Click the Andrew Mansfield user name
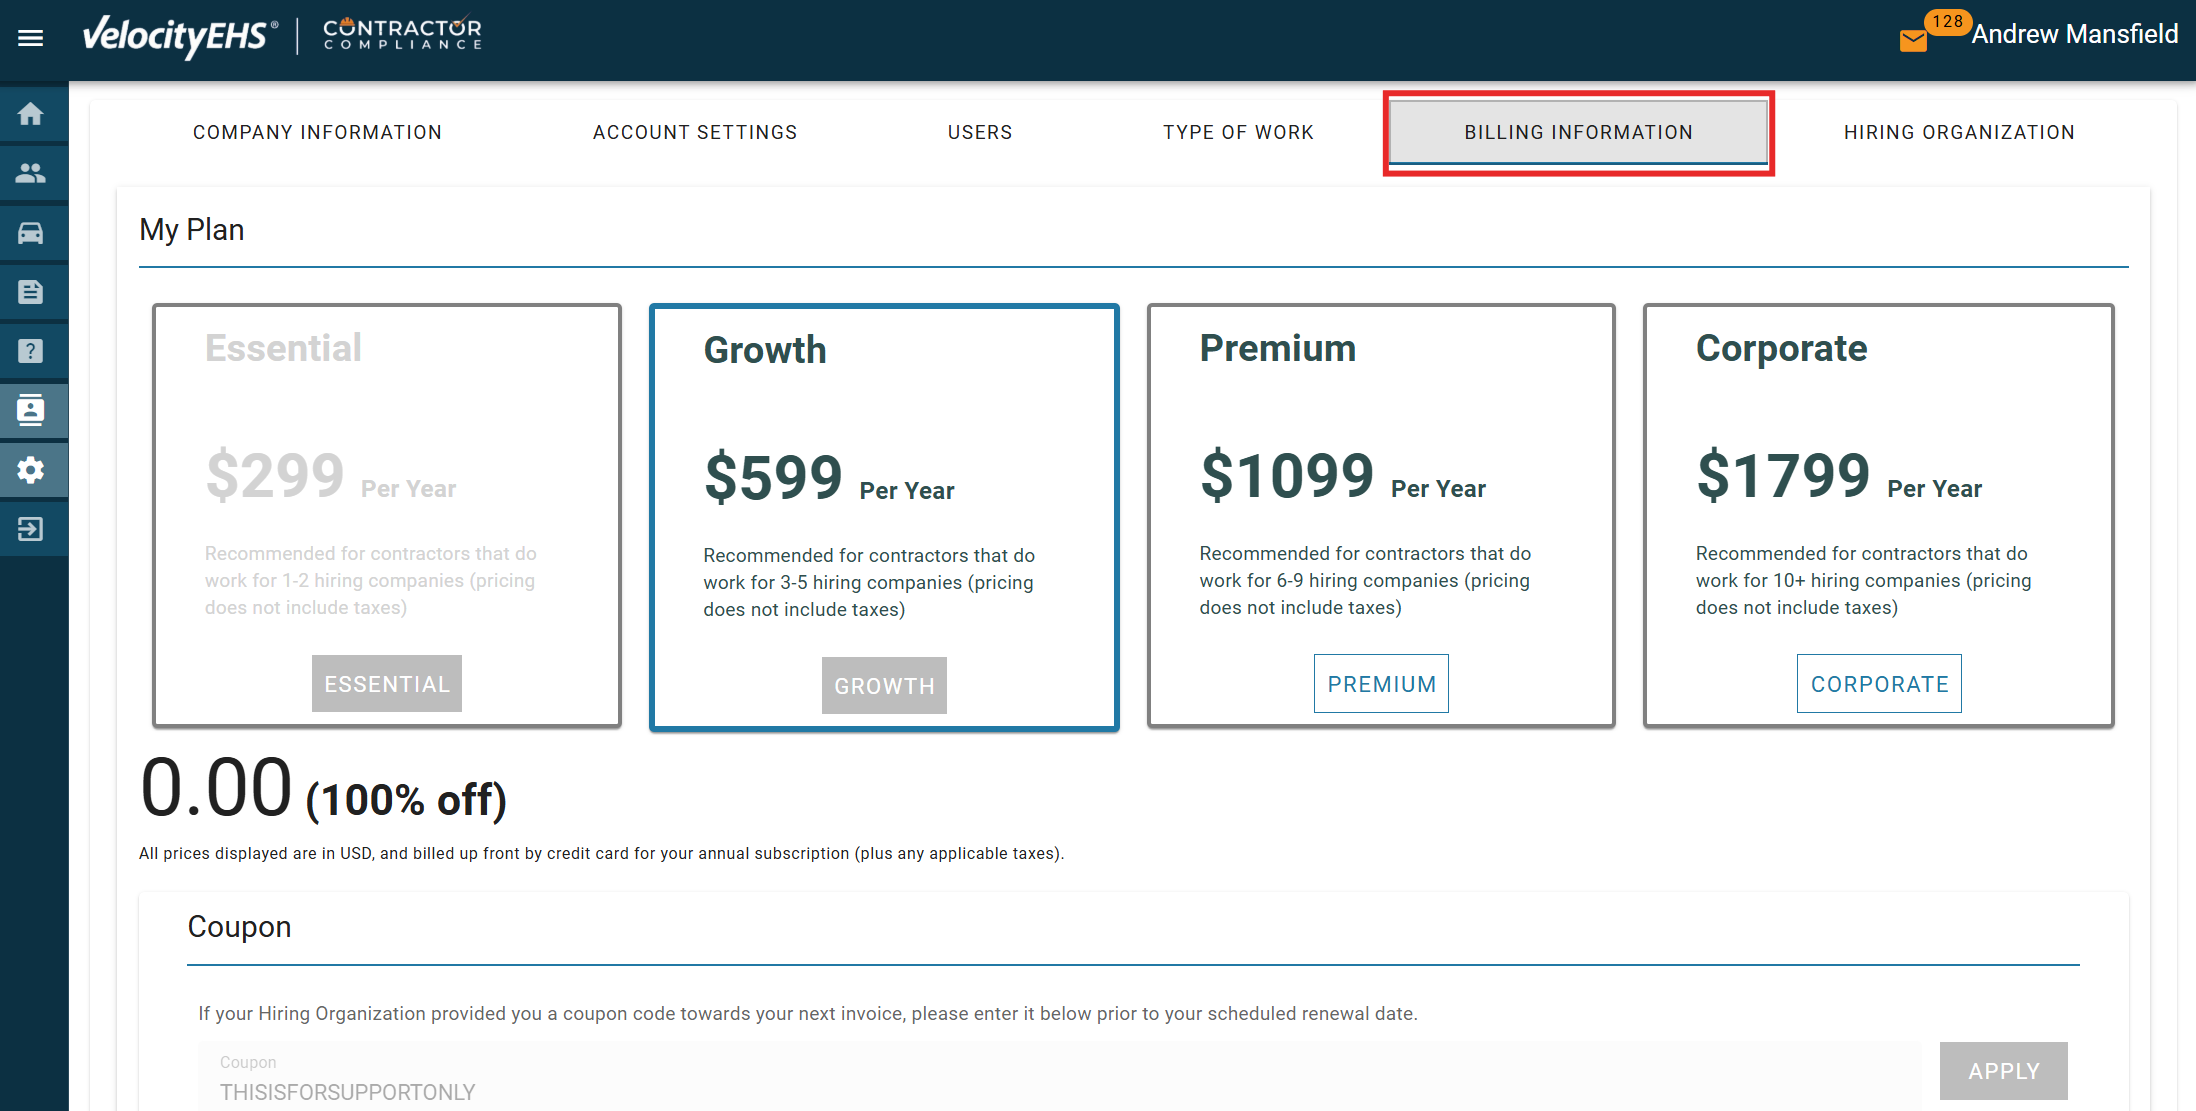The width and height of the screenshot is (2196, 1111). pyautogui.click(x=2074, y=35)
